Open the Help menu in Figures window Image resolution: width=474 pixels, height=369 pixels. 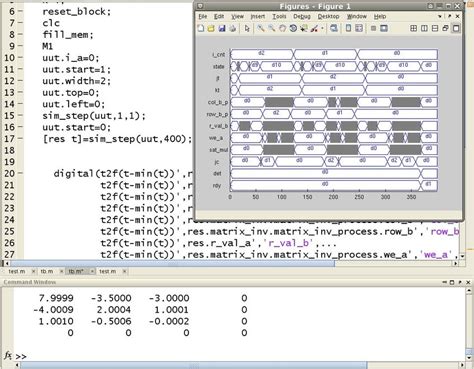380,16
